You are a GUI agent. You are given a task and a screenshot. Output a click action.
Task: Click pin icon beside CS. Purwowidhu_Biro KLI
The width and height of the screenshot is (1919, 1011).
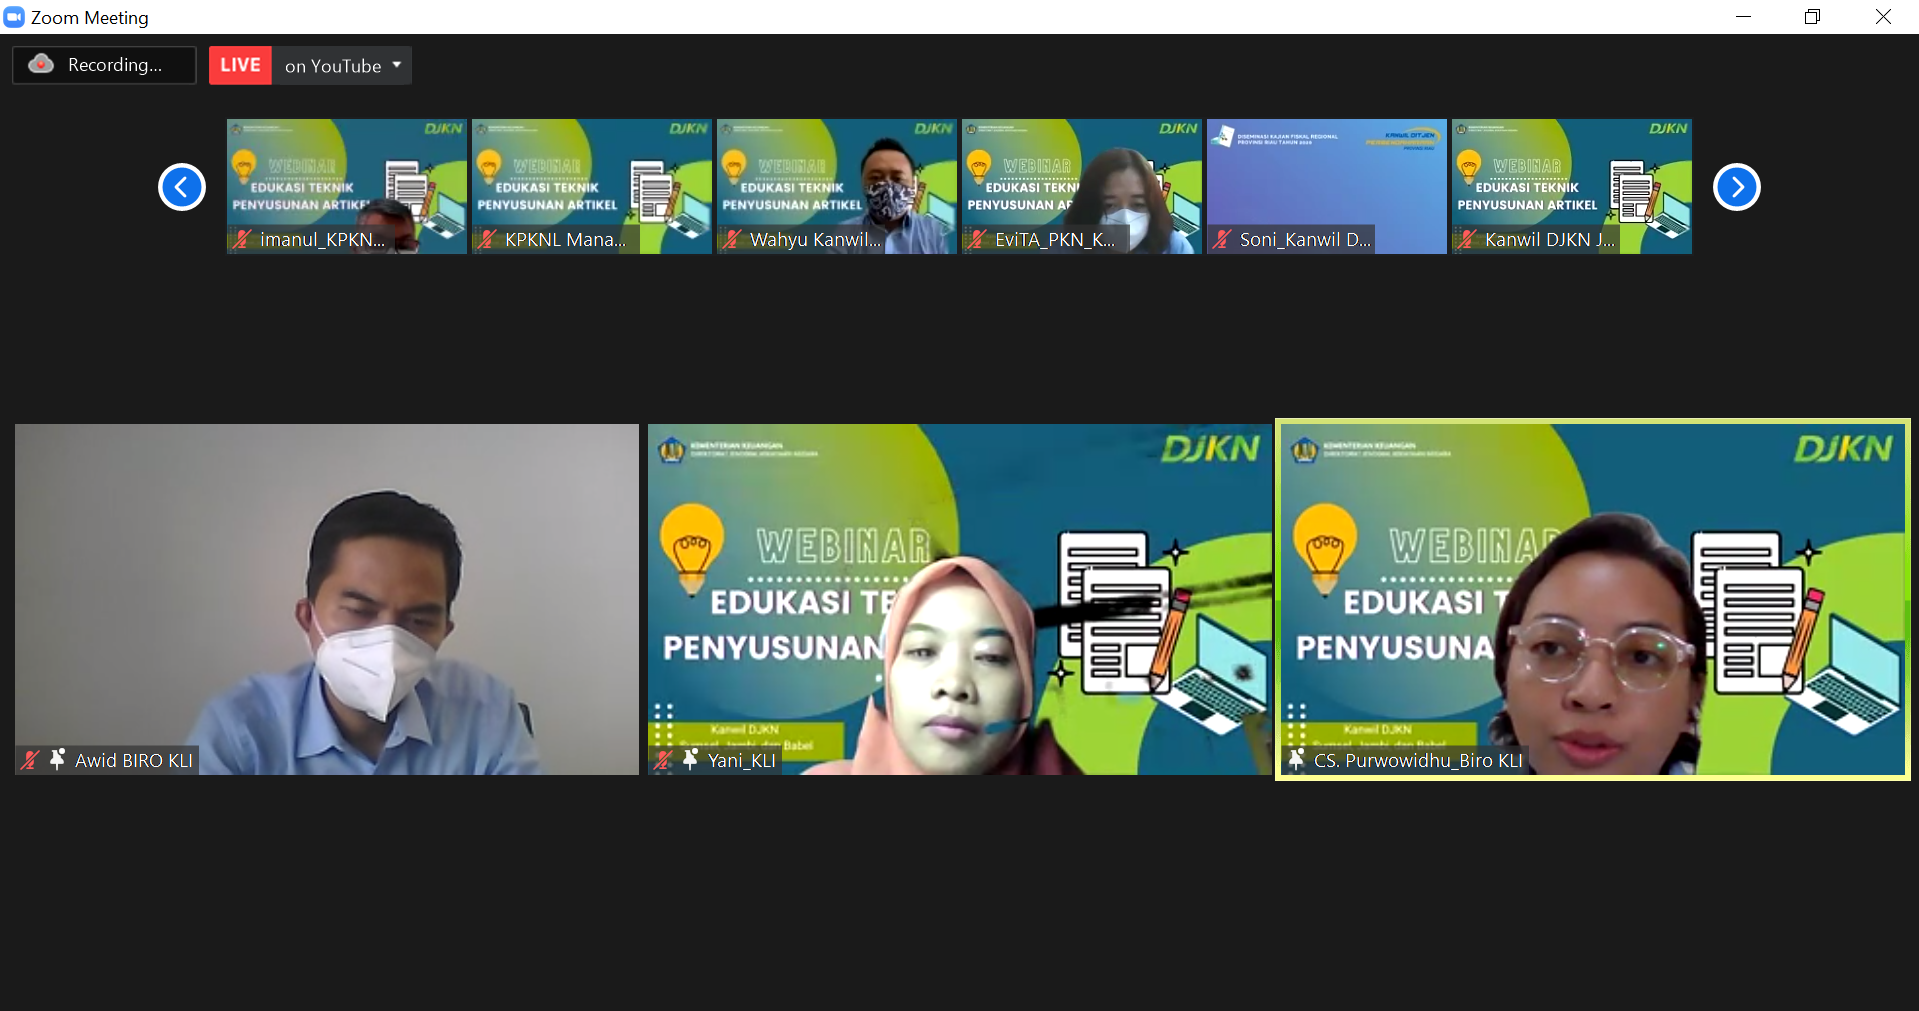(x=1296, y=760)
